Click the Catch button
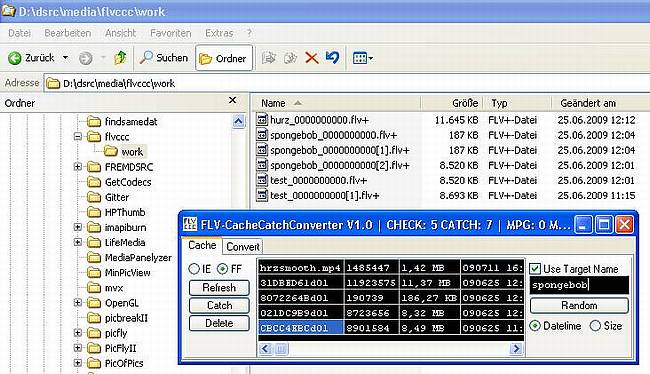This screenshot has height=374, width=650. tap(219, 305)
